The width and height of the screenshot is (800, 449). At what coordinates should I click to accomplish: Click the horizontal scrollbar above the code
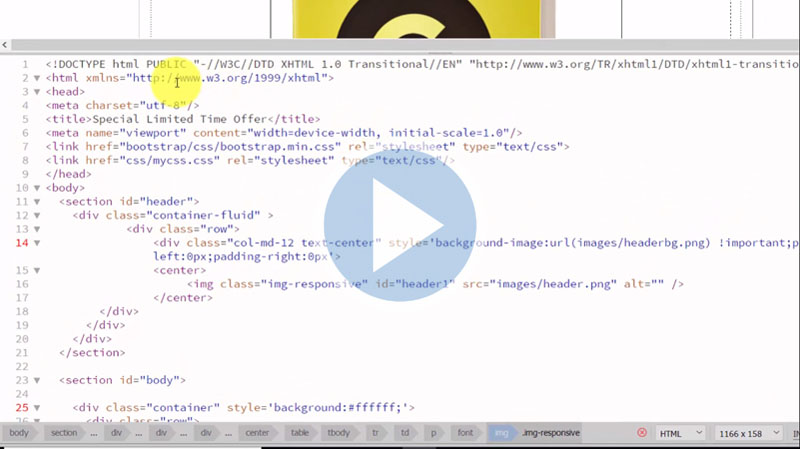[x=400, y=45]
